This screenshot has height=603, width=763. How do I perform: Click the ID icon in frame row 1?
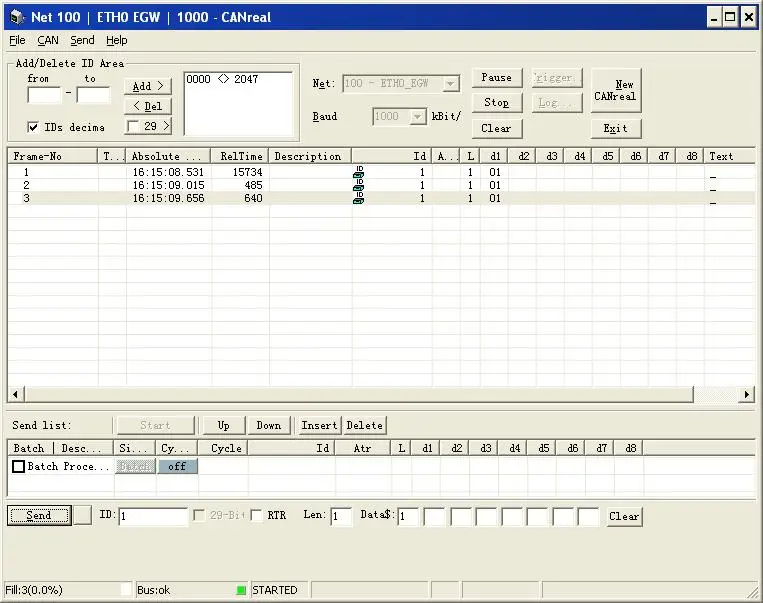pyautogui.click(x=359, y=172)
